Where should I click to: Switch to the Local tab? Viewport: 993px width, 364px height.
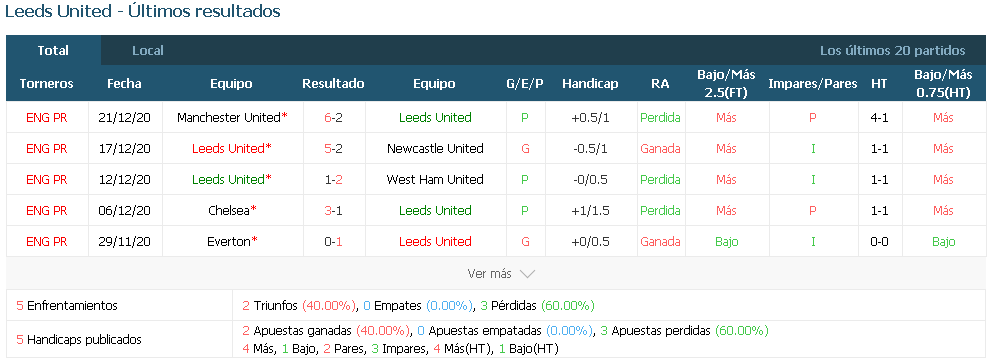pyautogui.click(x=148, y=51)
